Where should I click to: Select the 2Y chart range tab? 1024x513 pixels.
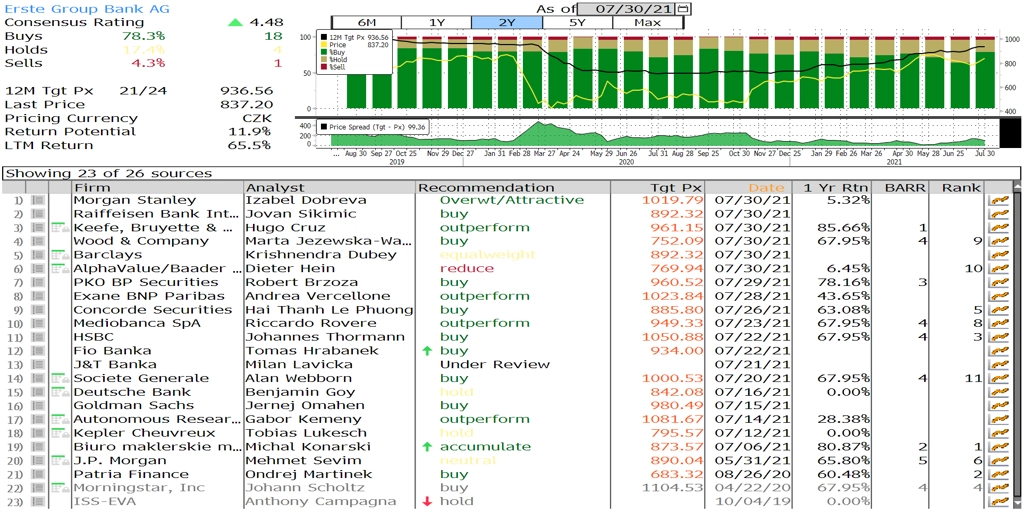click(507, 22)
